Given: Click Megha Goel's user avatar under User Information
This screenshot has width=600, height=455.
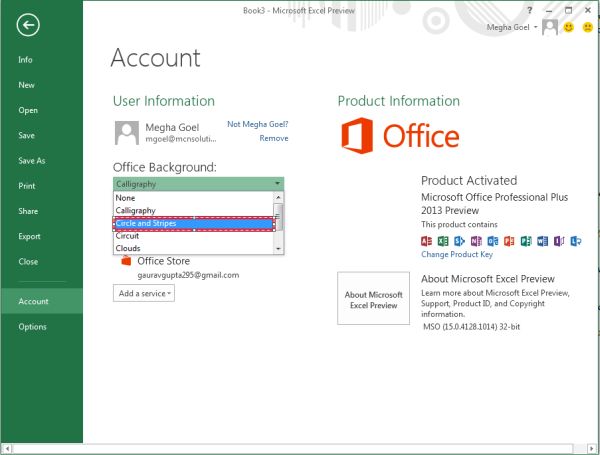Looking at the screenshot, I should click(x=127, y=133).
